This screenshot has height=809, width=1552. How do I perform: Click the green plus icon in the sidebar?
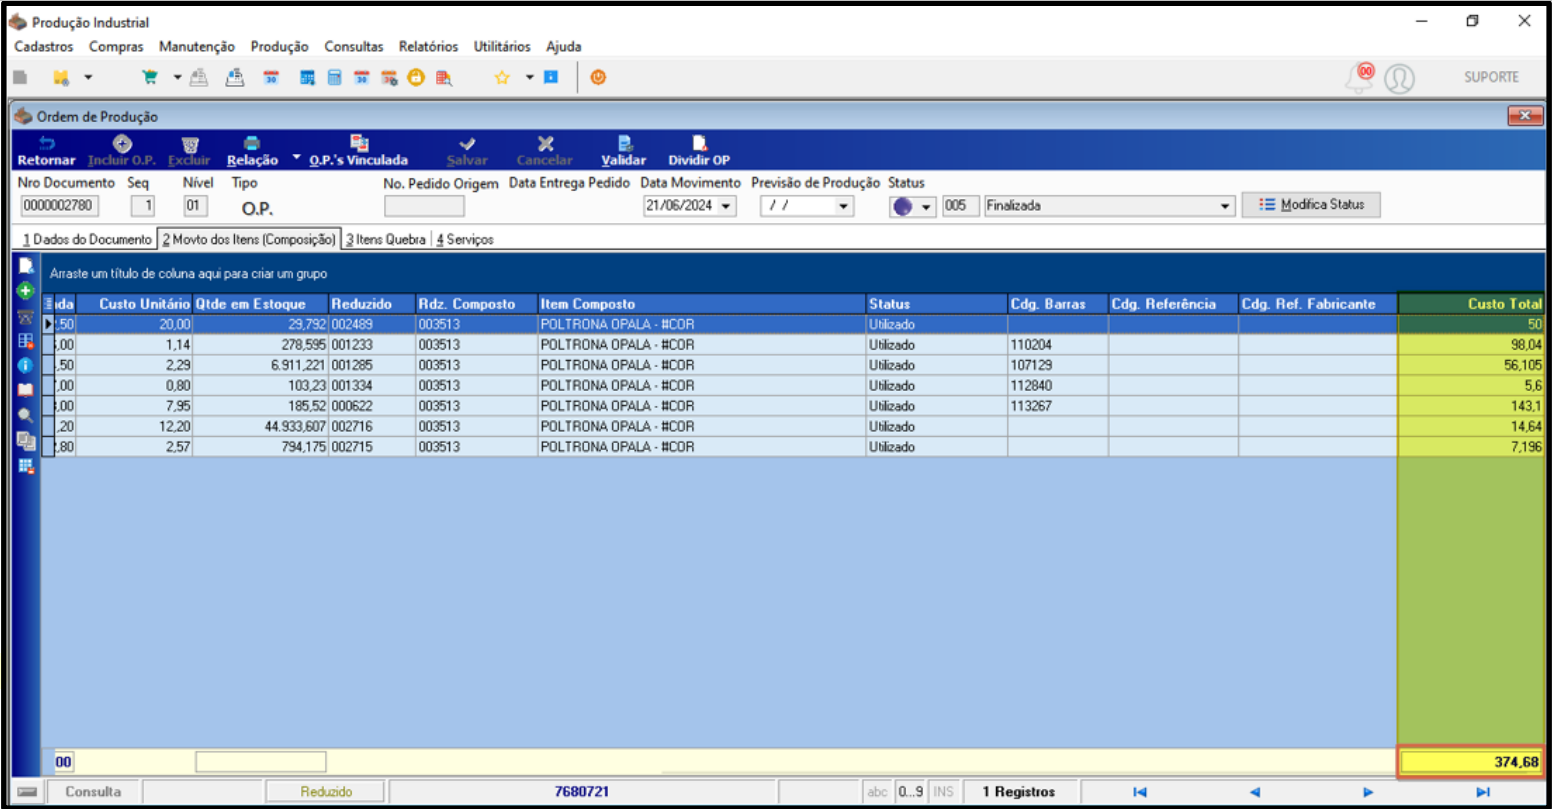26,291
